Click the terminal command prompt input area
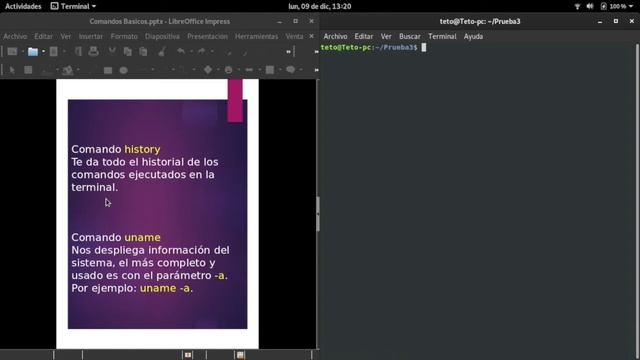 (x=424, y=48)
